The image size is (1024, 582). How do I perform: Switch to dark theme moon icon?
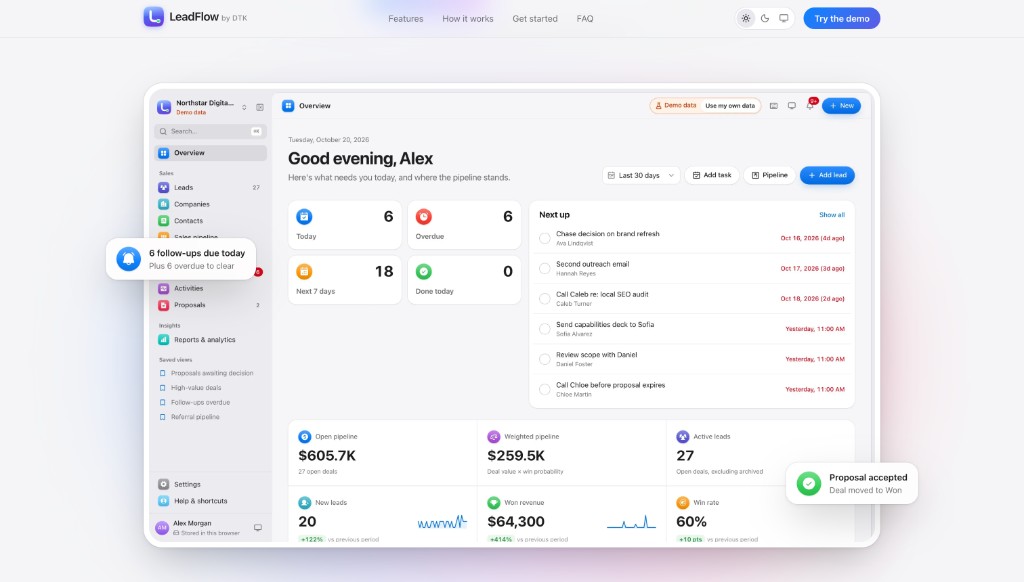pyautogui.click(x=765, y=18)
